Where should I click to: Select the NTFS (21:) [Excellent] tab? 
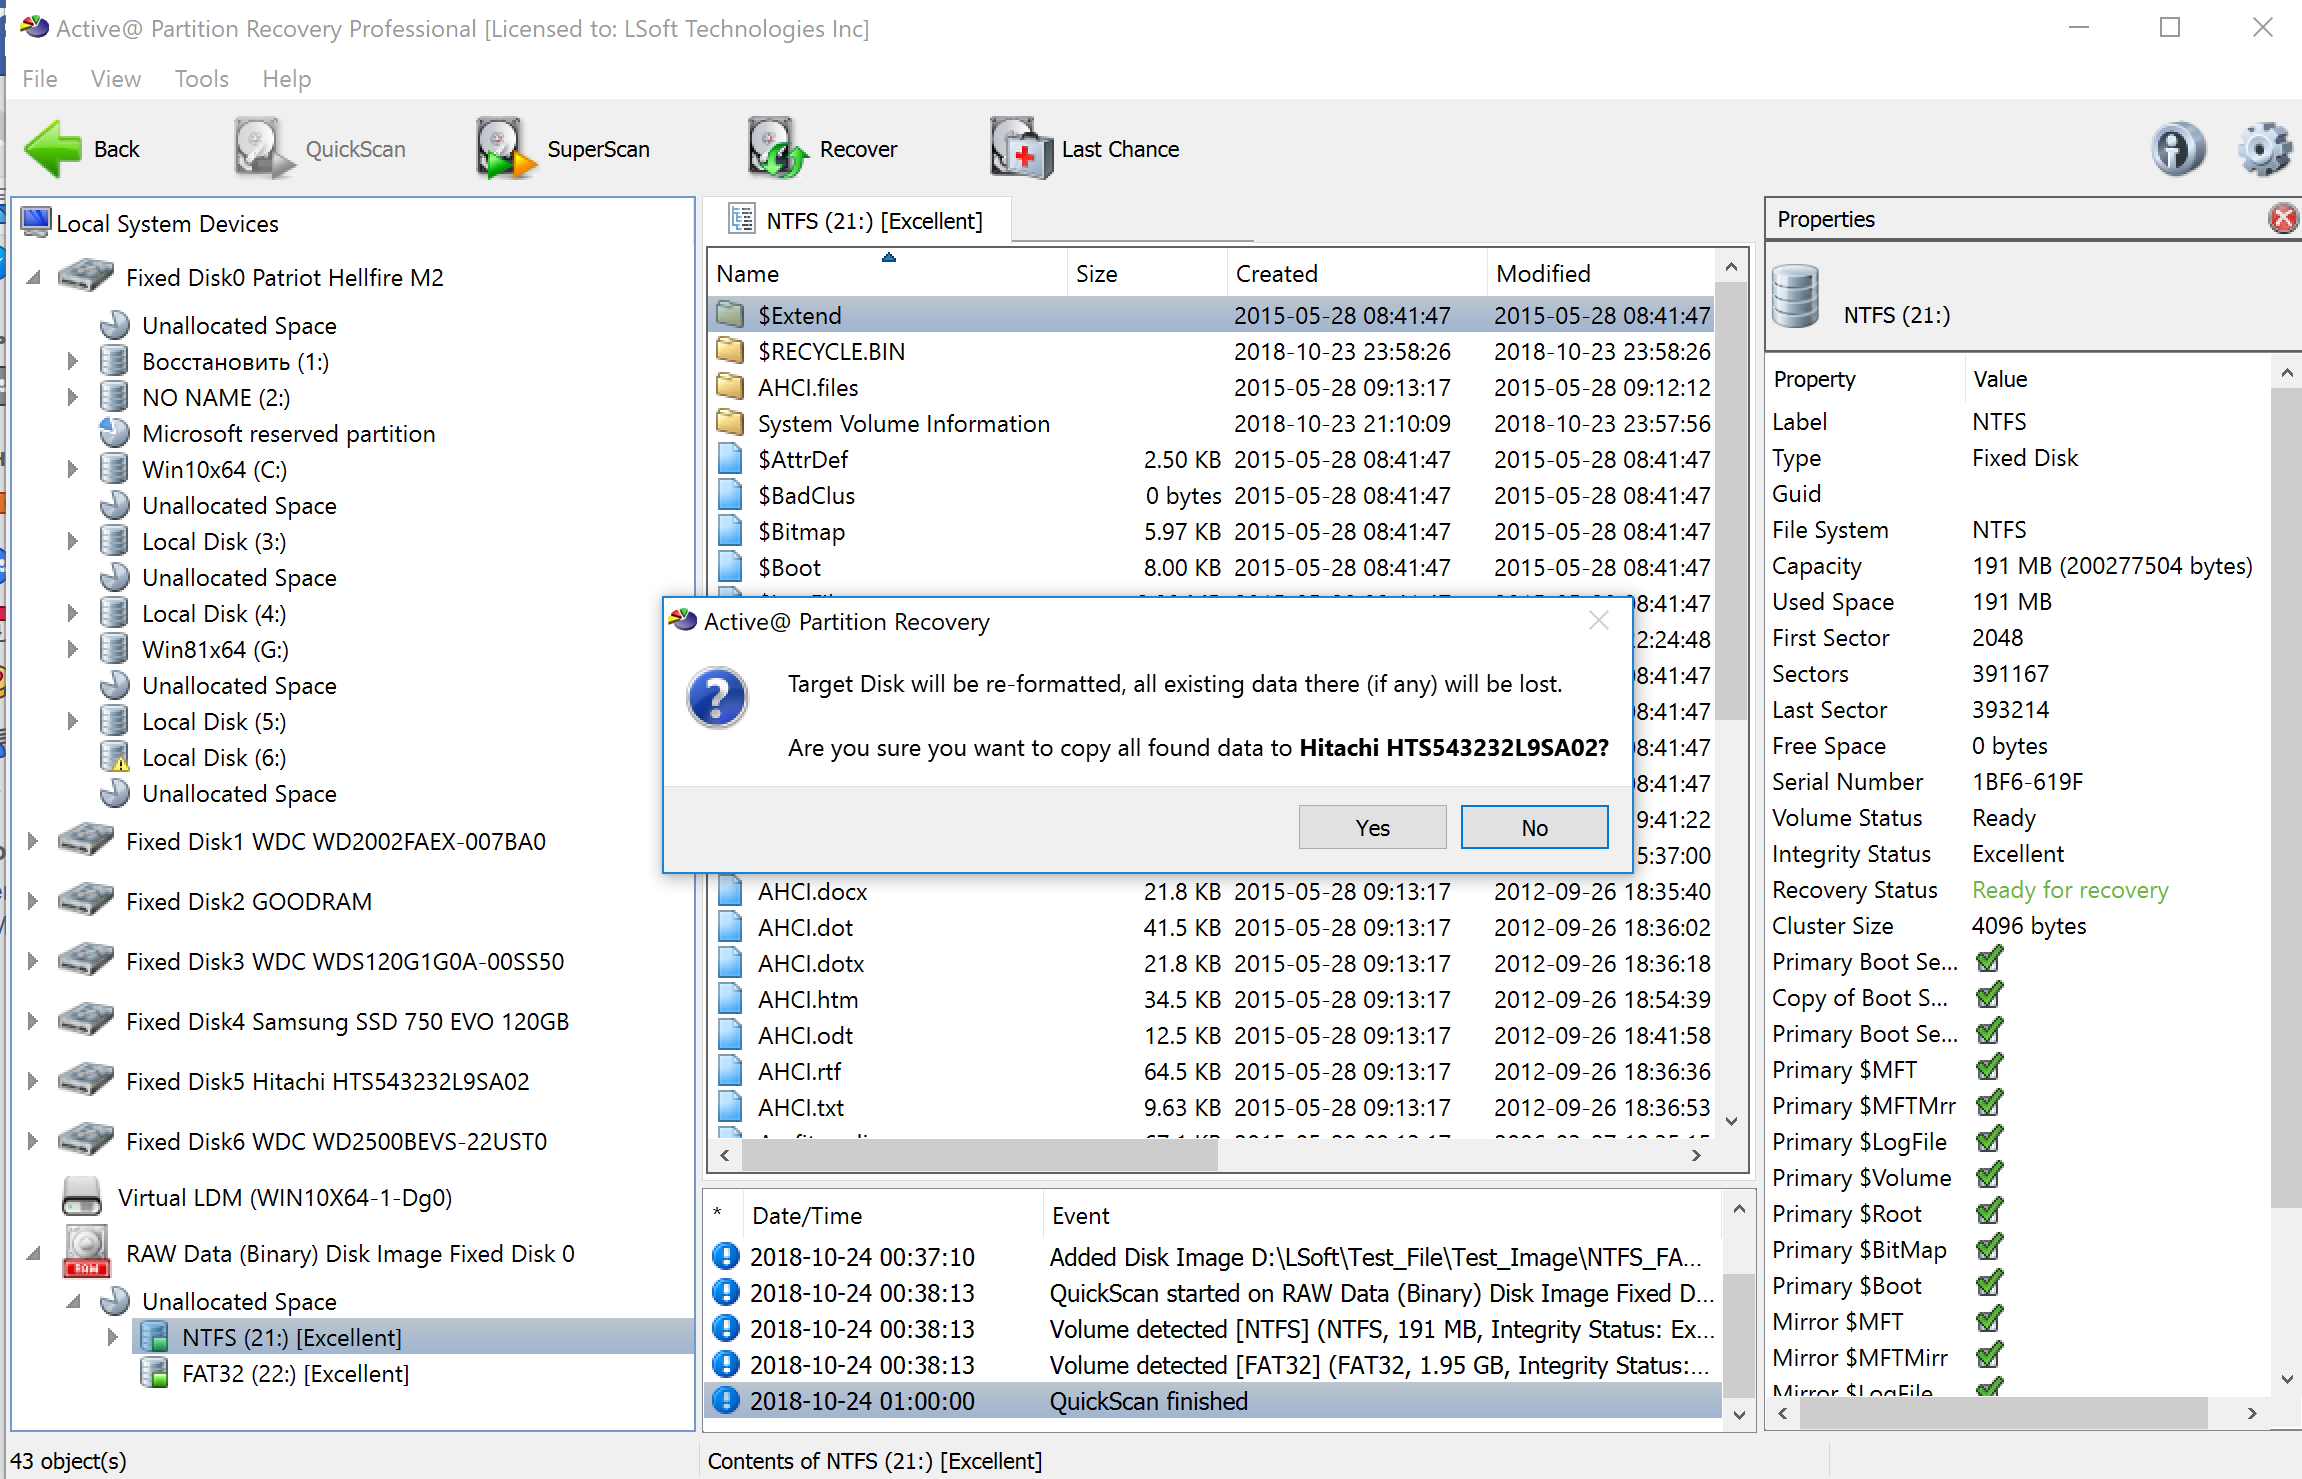tap(870, 219)
